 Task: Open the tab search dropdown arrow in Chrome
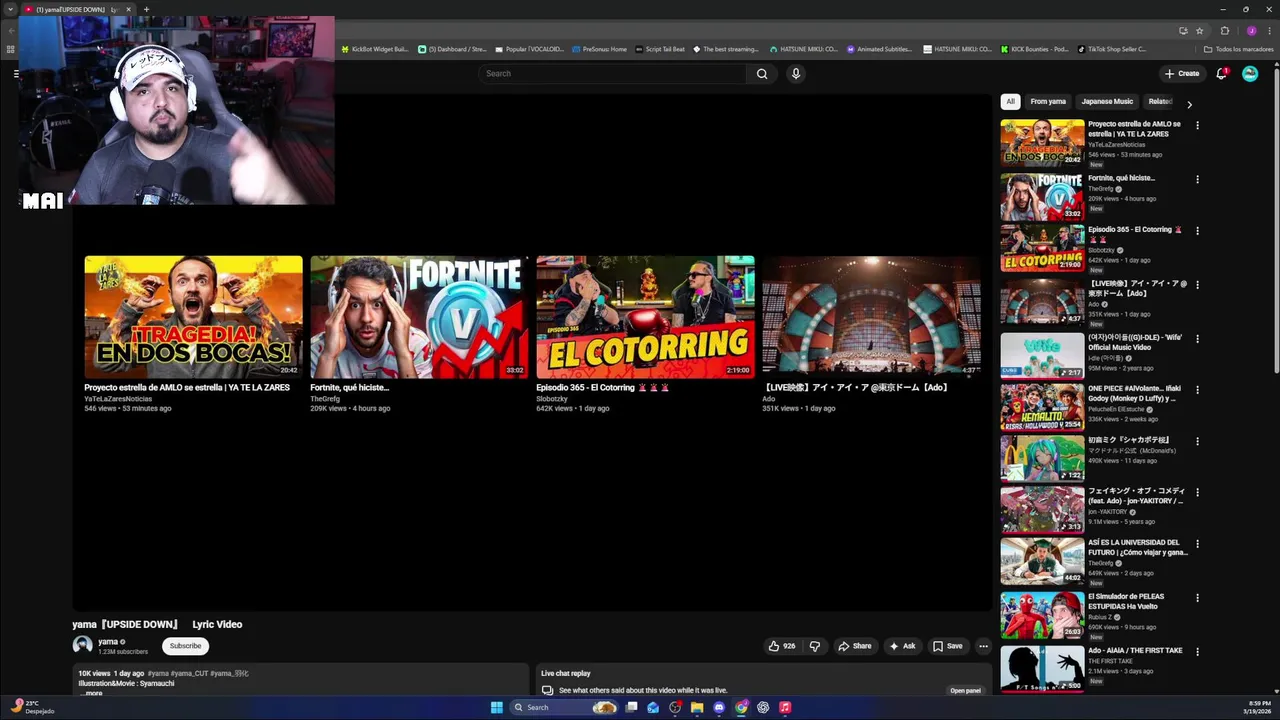(10, 9)
